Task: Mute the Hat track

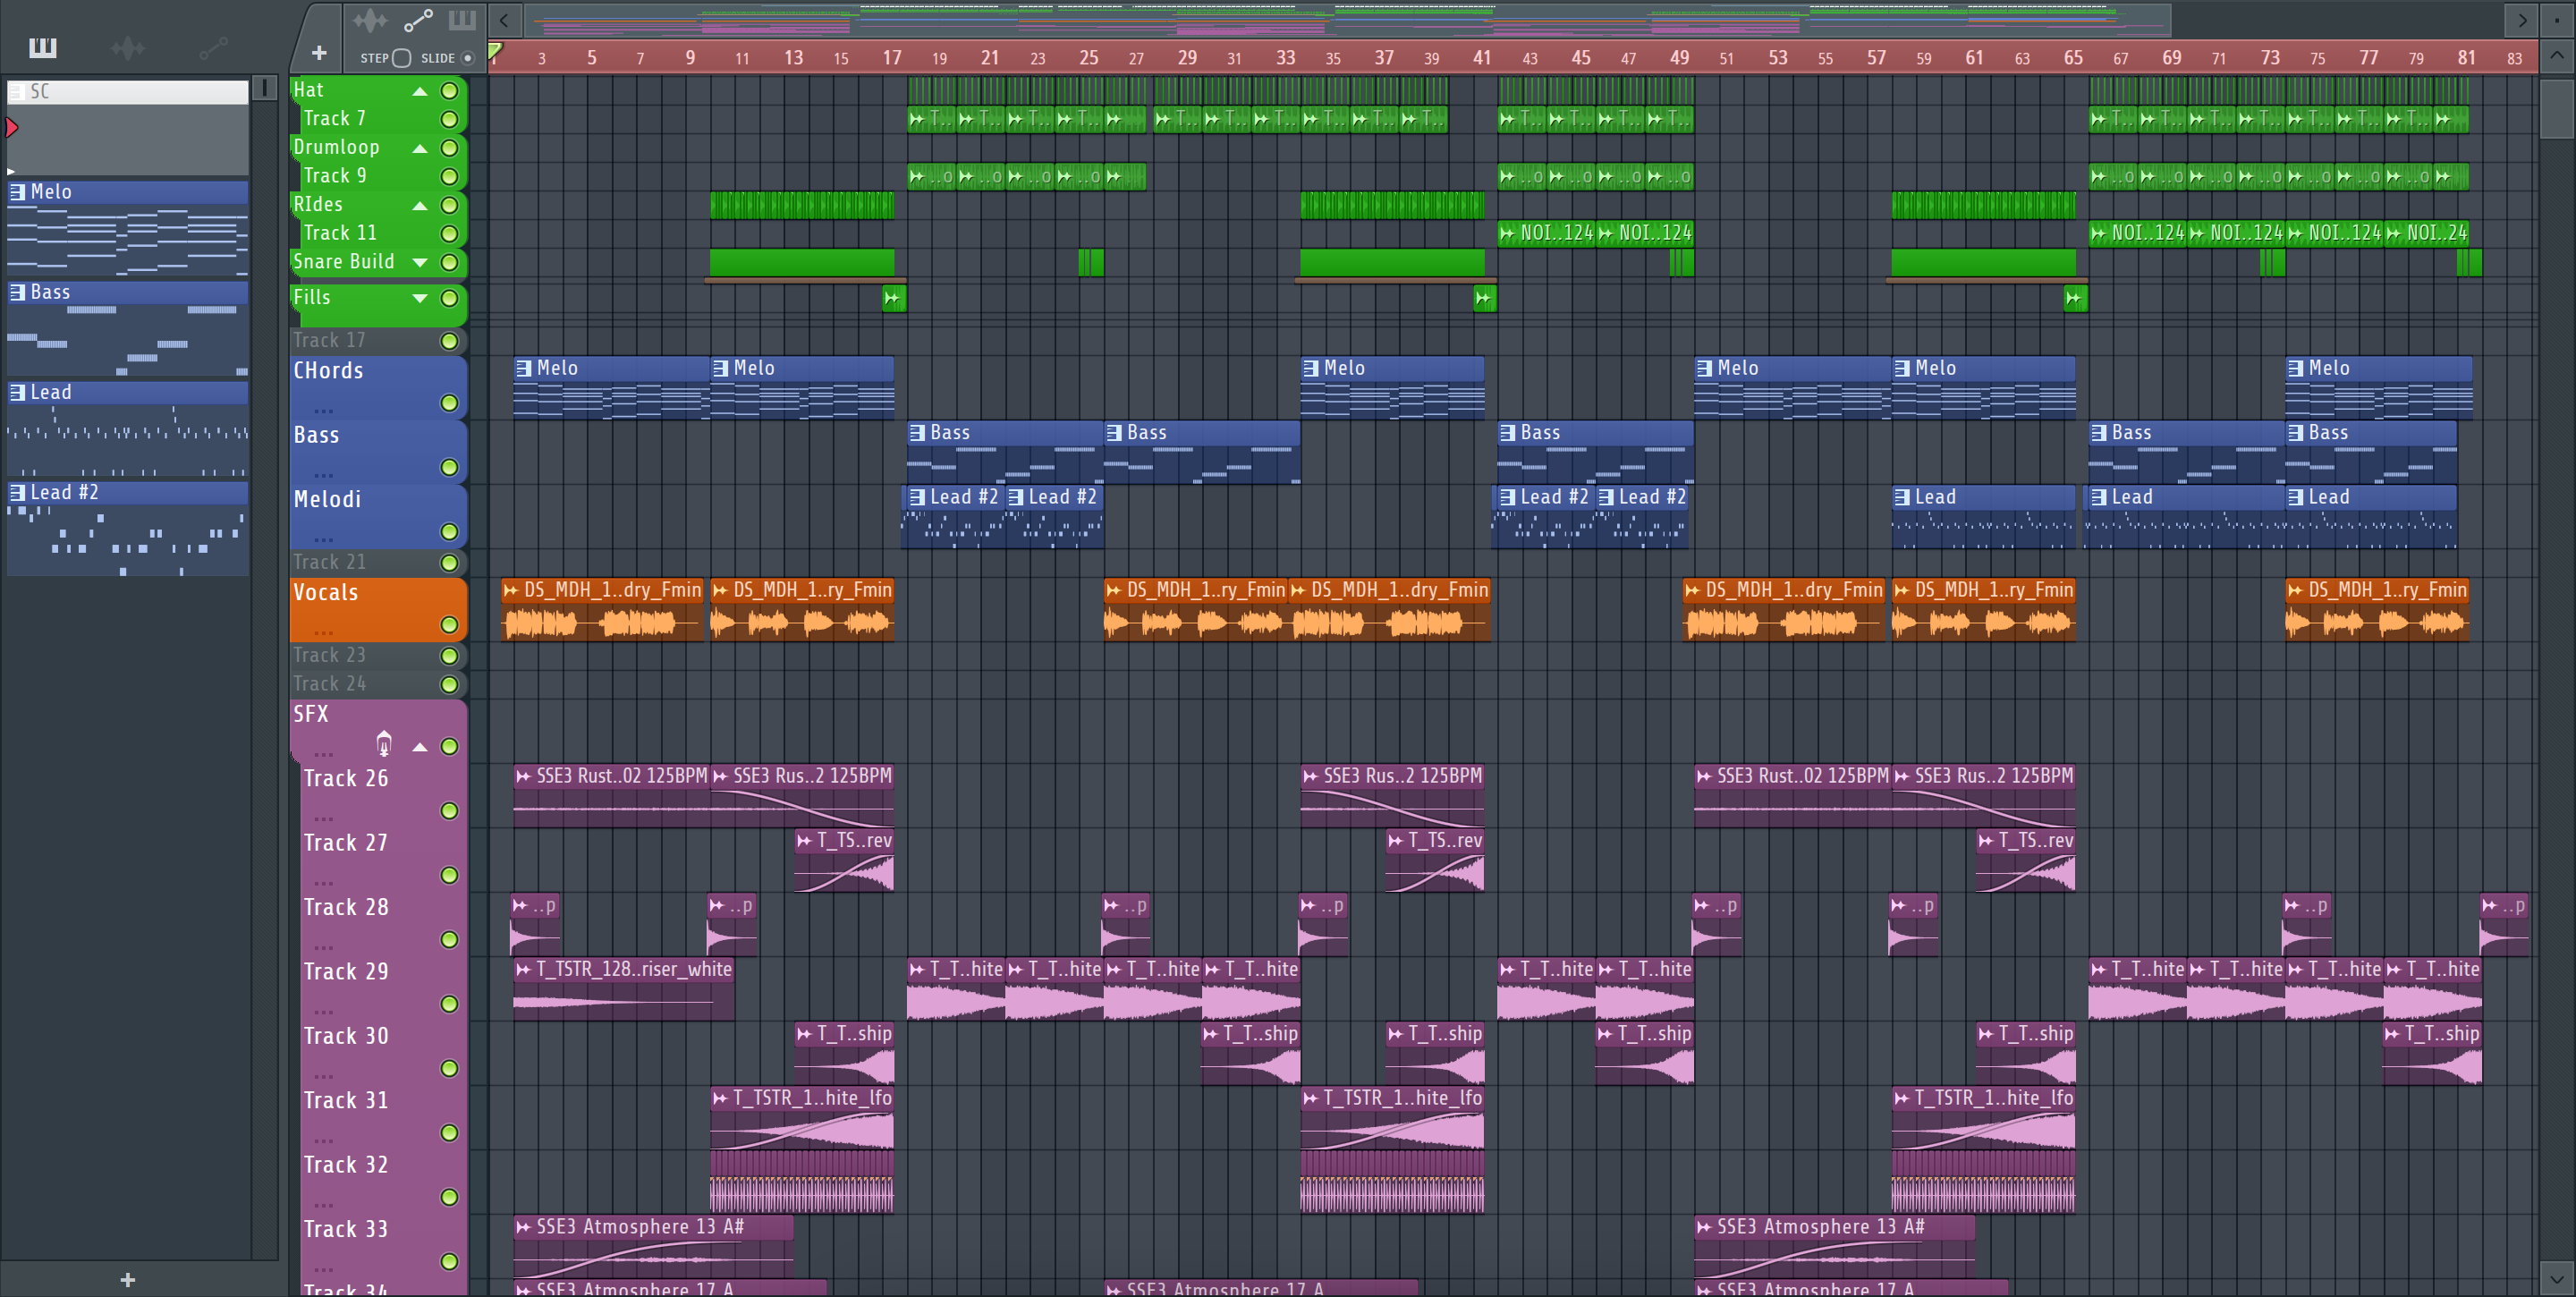Action: (450, 91)
